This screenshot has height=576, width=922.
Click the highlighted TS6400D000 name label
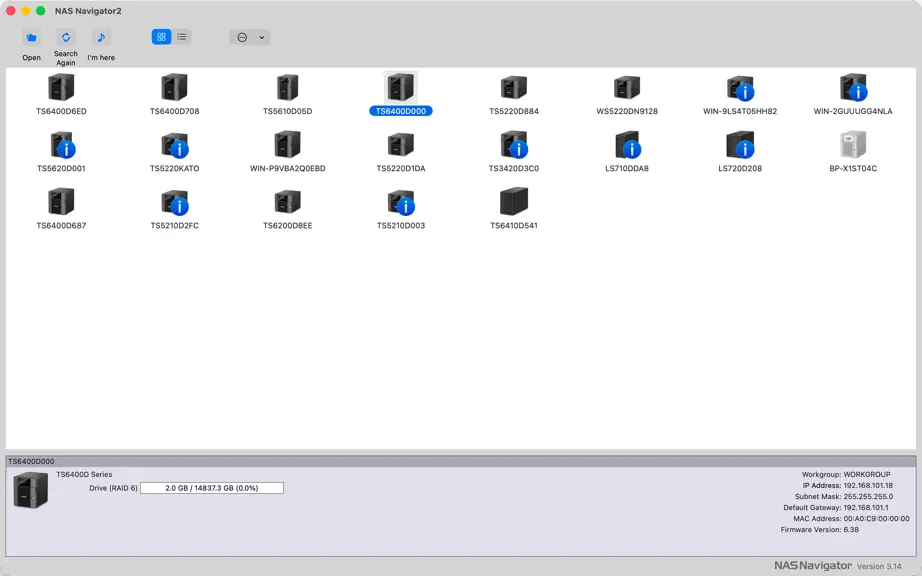(x=400, y=111)
